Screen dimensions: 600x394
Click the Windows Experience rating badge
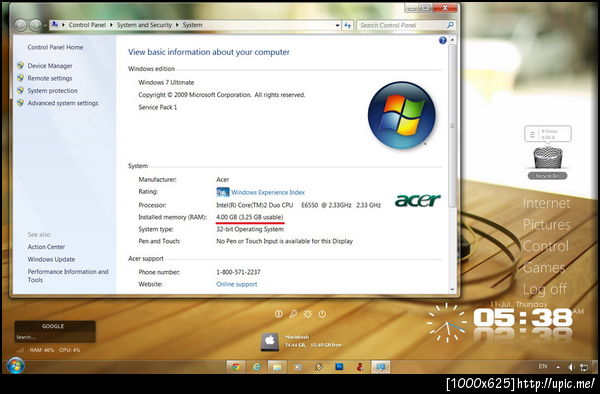click(223, 192)
